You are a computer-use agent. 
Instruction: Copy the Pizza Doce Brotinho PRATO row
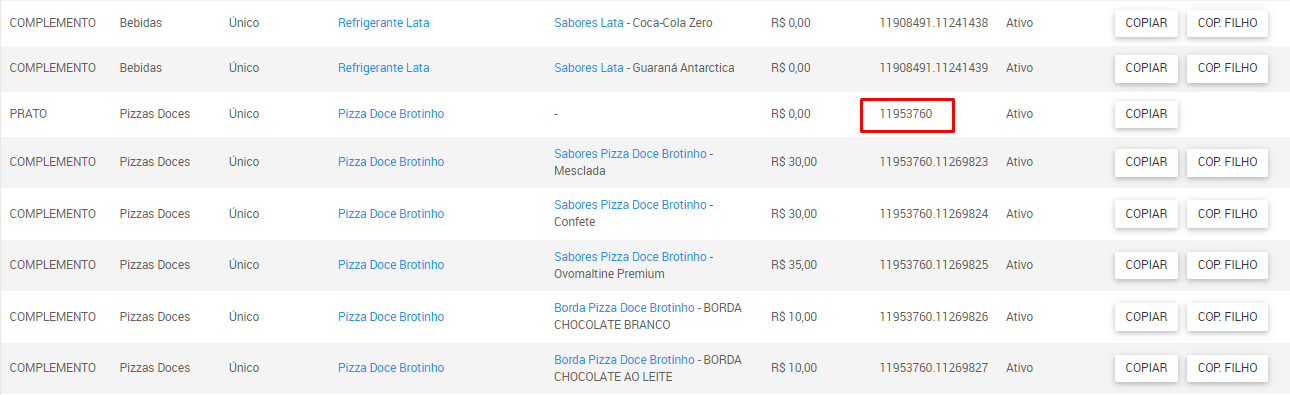(1146, 114)
